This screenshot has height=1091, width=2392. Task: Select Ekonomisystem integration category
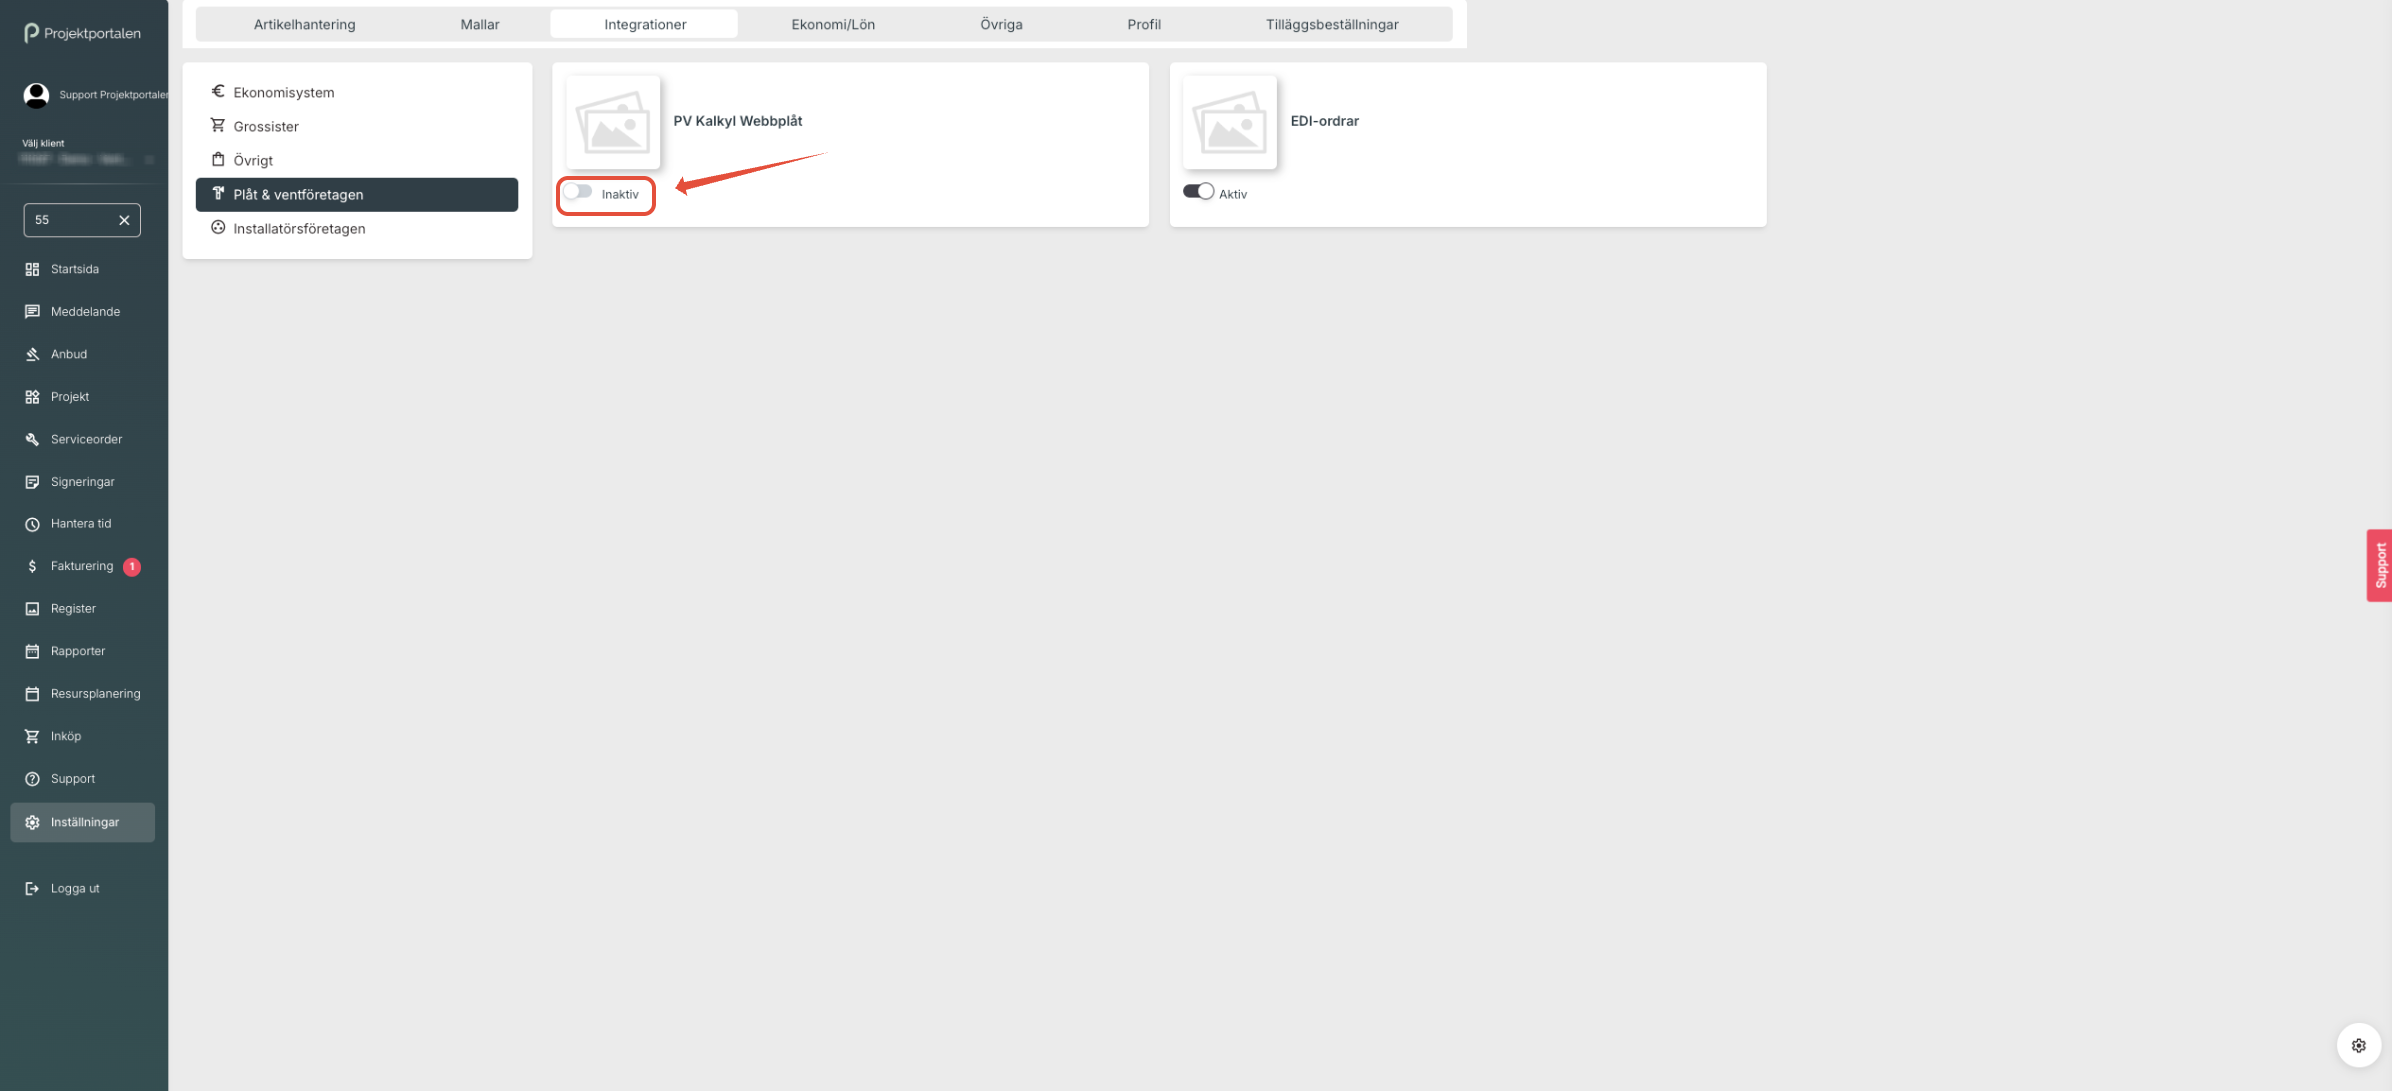coord(284,92)
